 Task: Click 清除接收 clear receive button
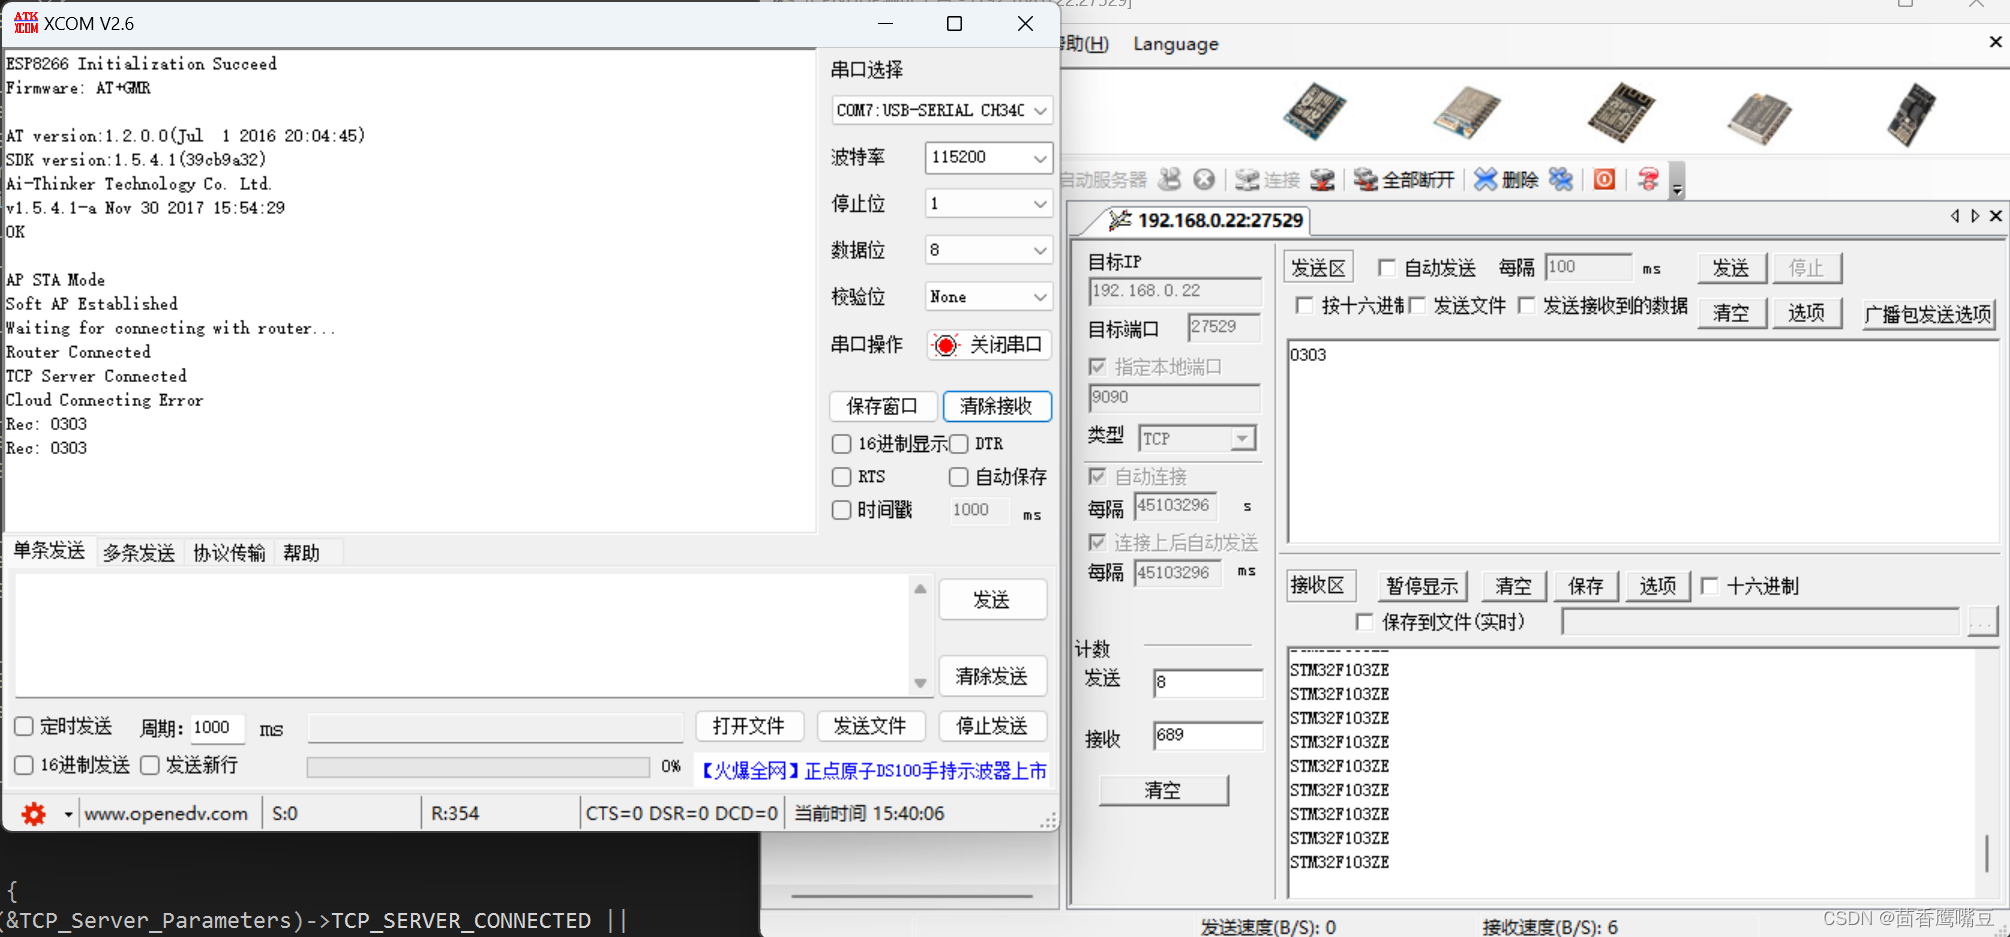(996, 406)
